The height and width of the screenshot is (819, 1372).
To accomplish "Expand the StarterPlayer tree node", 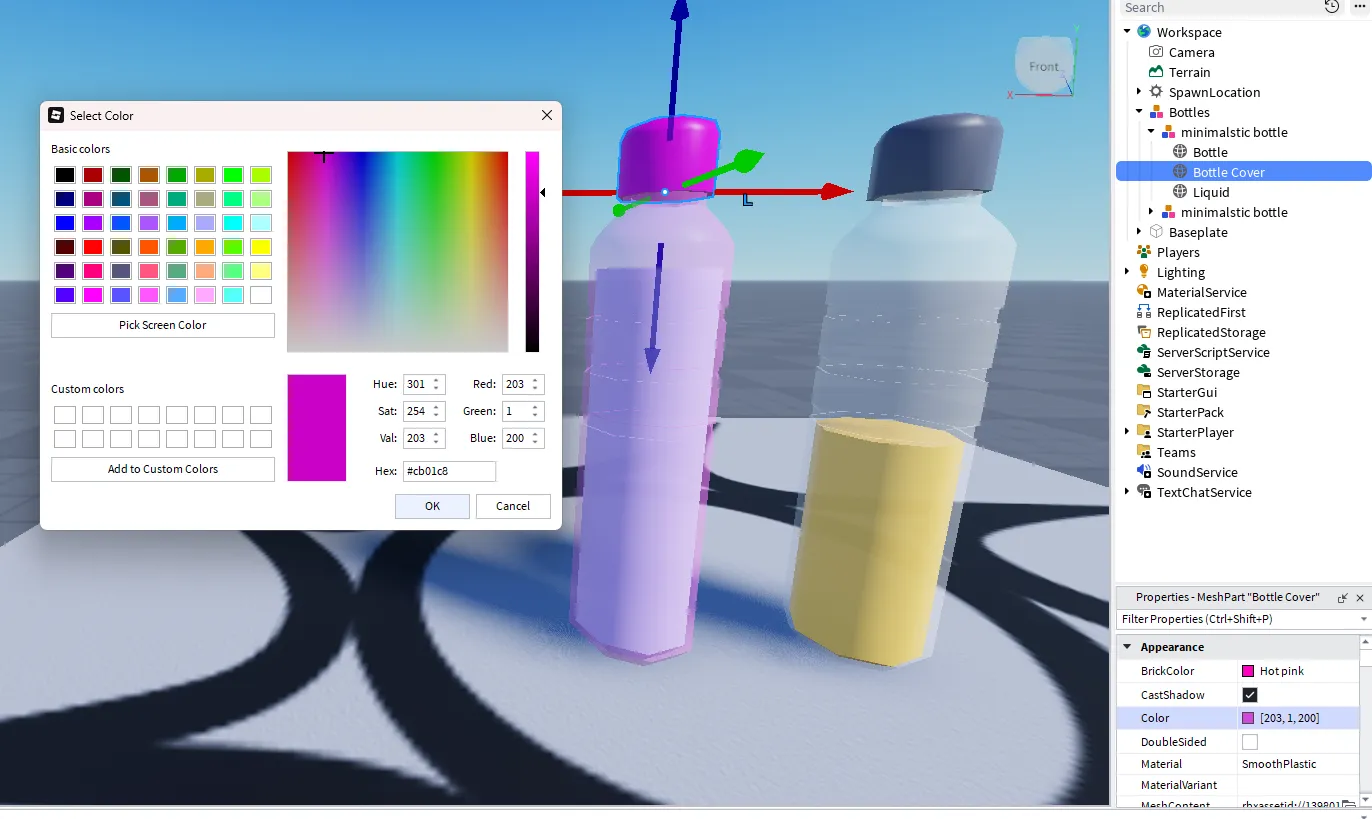I will click(x=1127, y=432).
